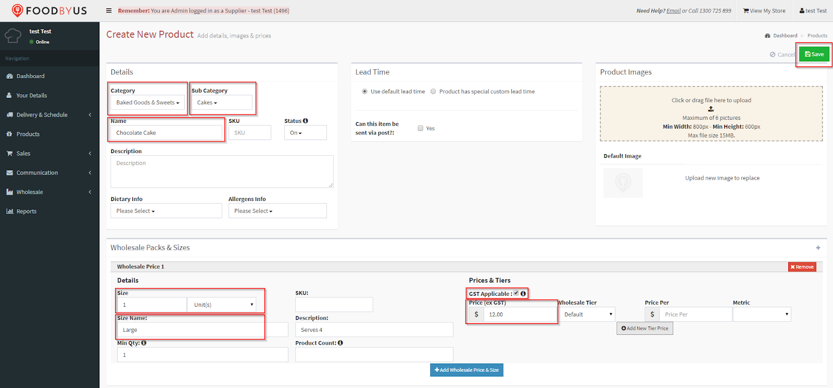This screenshot has height=388, width=833.
Task: Open the Allergens Info dropdown
Action: click(x=277, y=211)
